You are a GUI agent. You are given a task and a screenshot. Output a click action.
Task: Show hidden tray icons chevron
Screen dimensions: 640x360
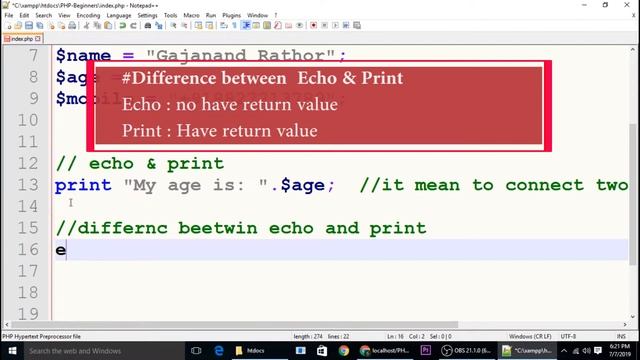coord(564,351)
